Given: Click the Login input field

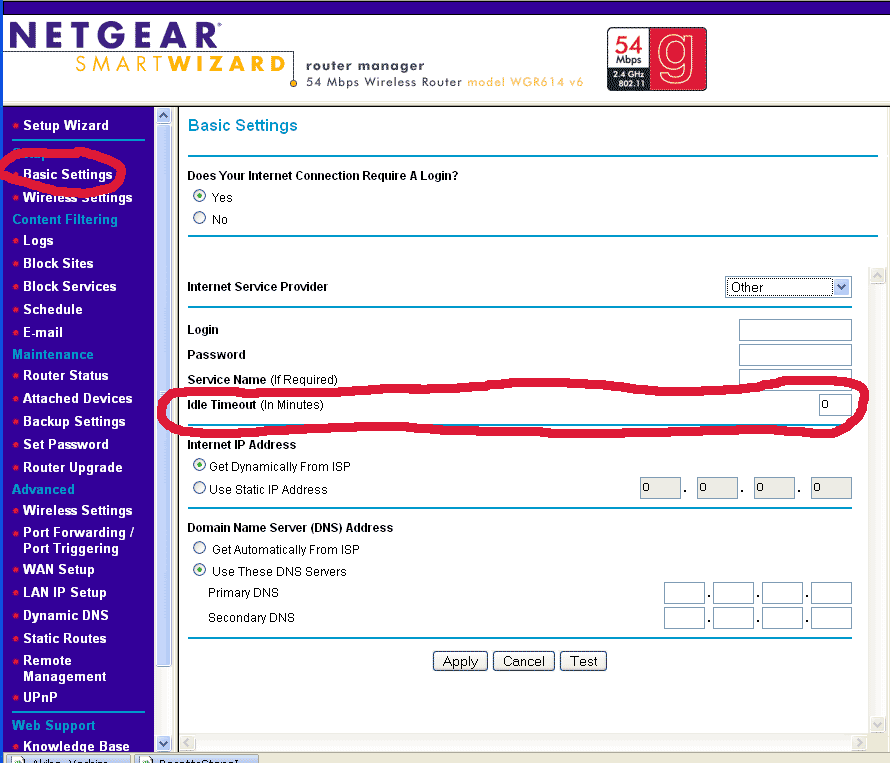Looking at the screenshot, I should (x=795, y=330).
